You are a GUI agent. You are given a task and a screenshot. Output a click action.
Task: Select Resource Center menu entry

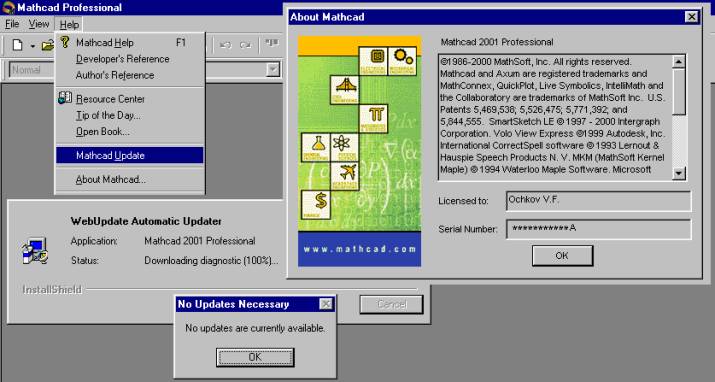click(x=130, y=98)
